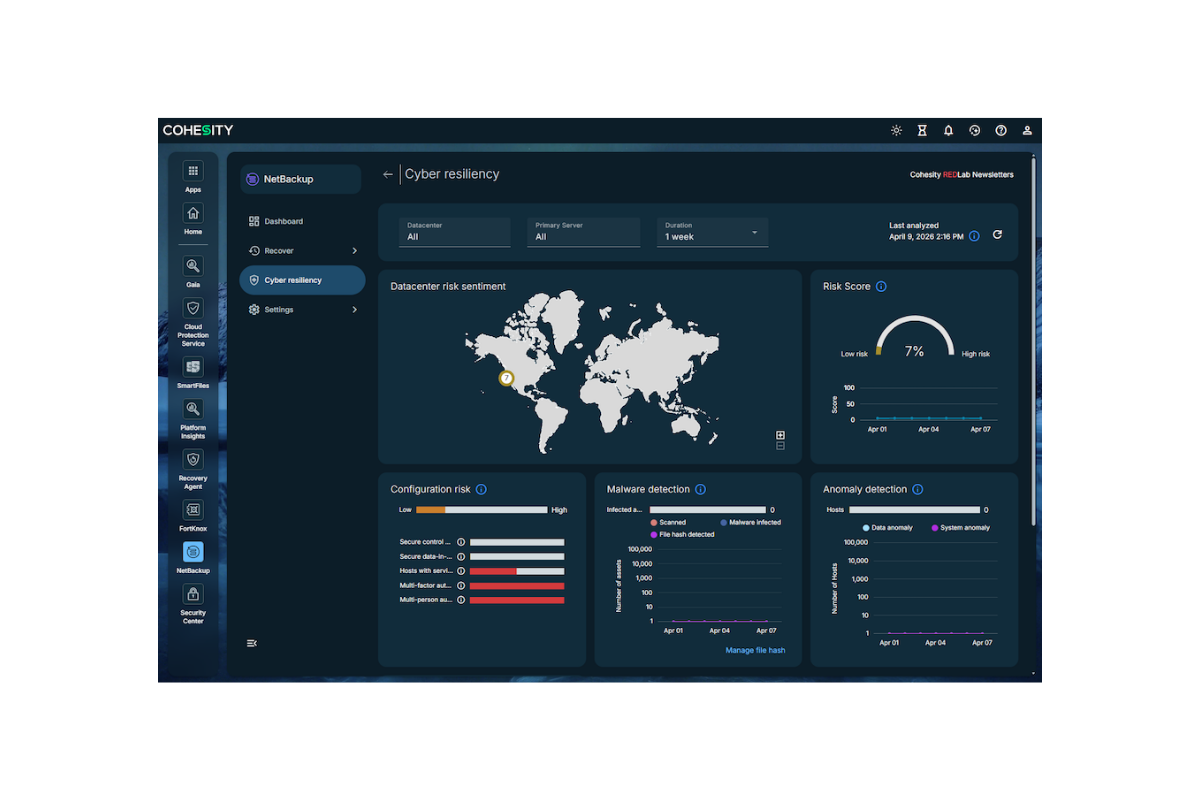Click the Manage file hash link
This screenshot has width=1200, height=800.
pos(755,650)
